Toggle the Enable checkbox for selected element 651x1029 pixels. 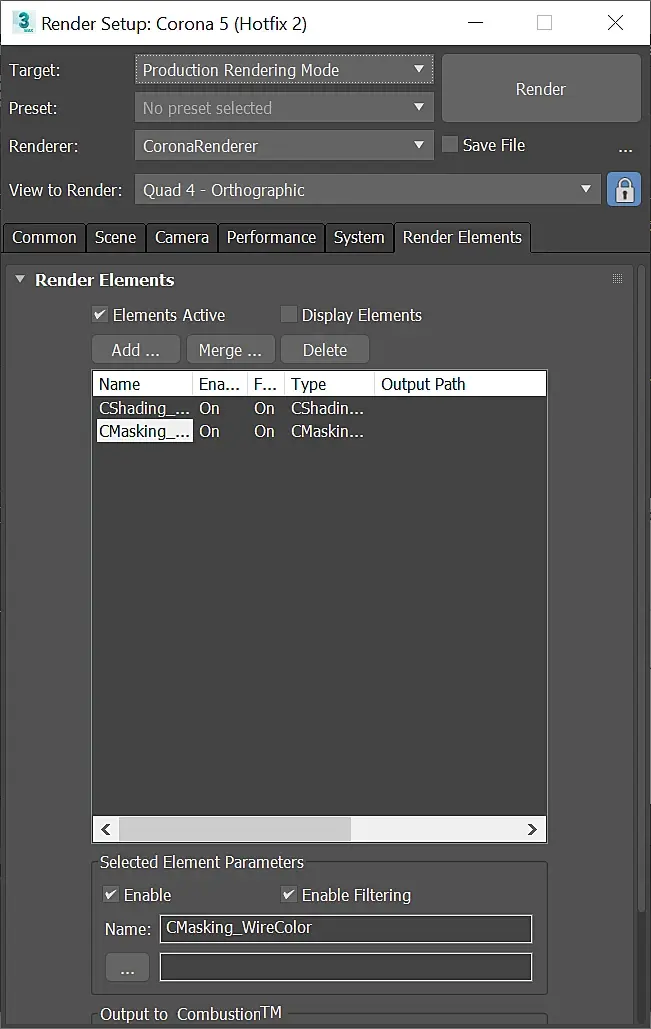(x=111, y=894)
